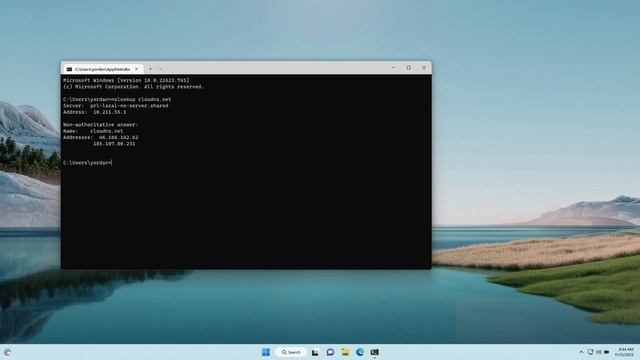
Task: Click the '(c) Microsoft Corporation' copyright line
Action: (x=133, y=87)
